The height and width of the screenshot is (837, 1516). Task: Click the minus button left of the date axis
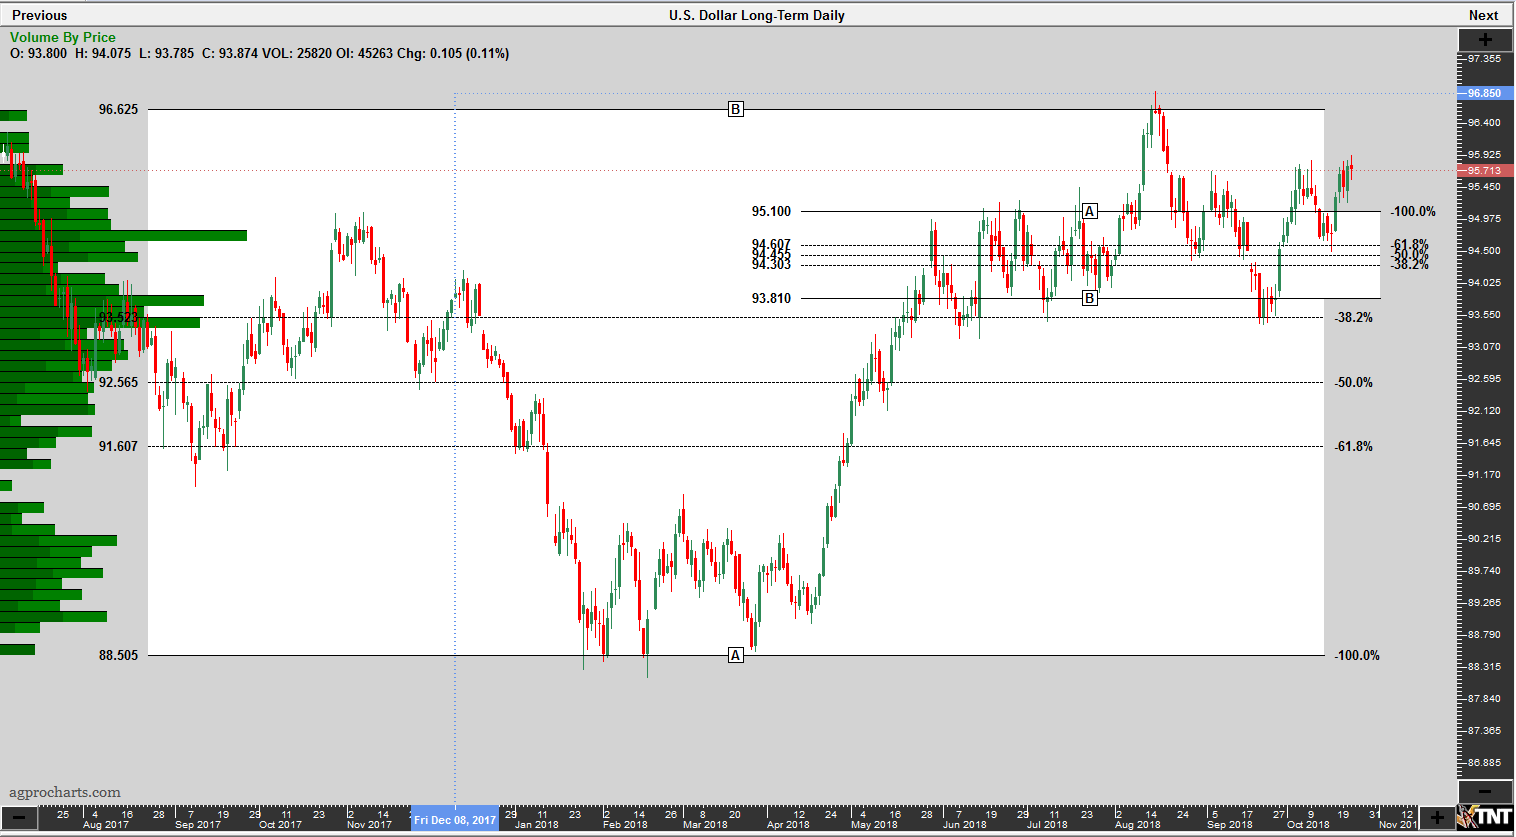(x=19, y=818)
